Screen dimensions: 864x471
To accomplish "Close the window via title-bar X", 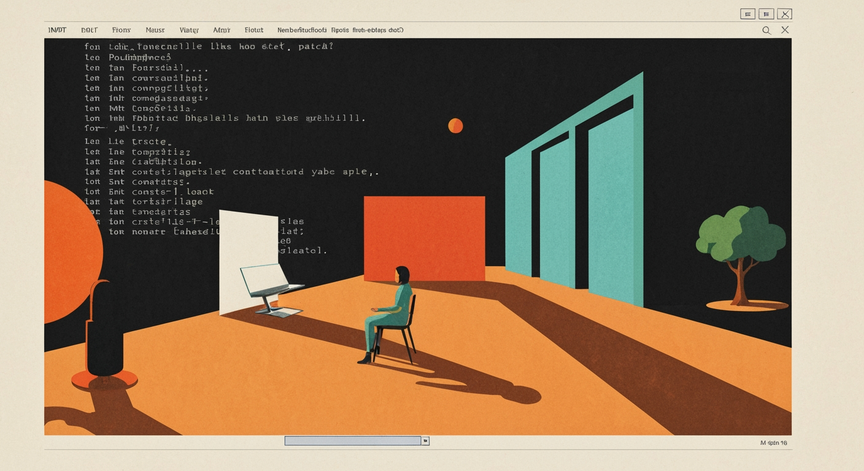I will (785, 14).
